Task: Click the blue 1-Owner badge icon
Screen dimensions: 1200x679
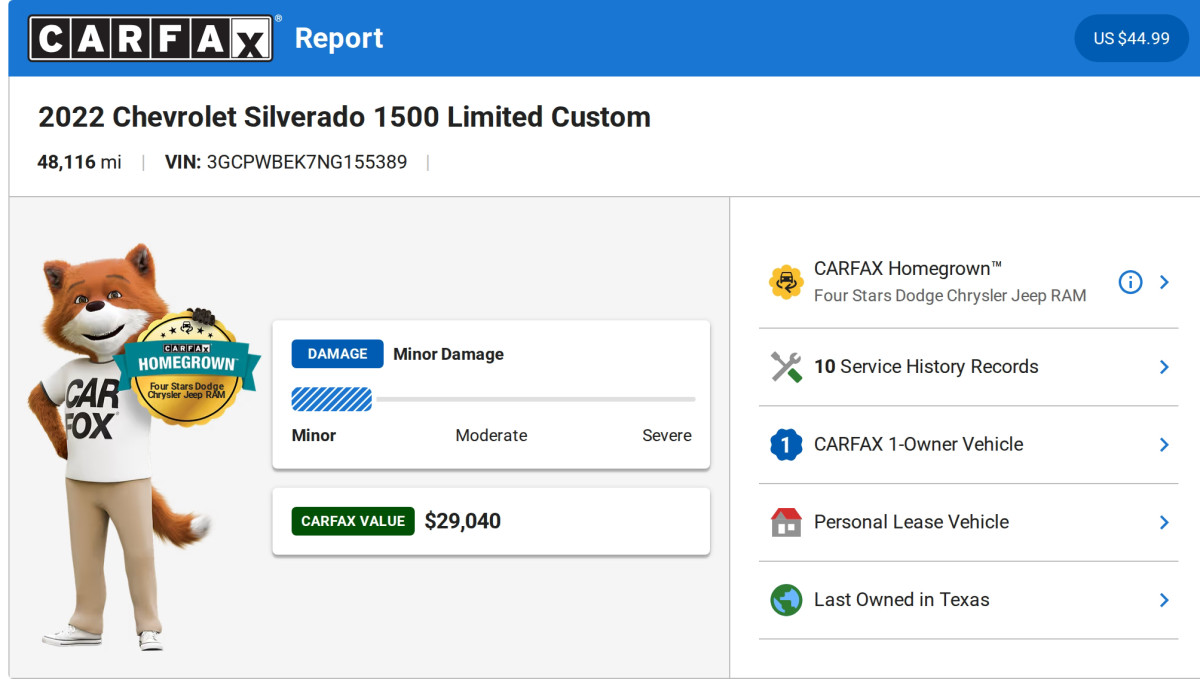Action: [786, 444]
